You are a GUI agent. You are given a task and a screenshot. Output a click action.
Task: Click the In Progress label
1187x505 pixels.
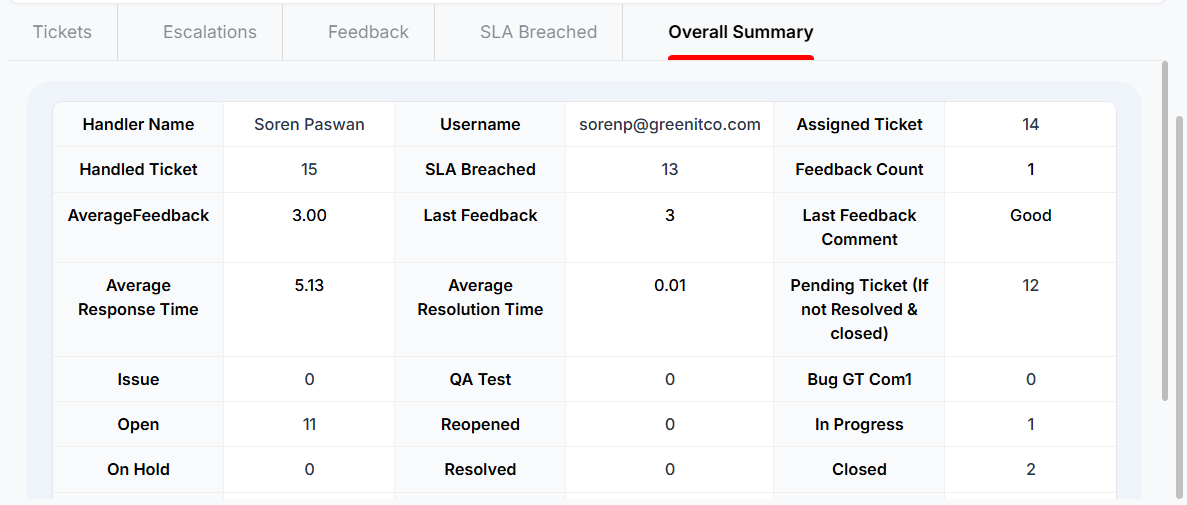pos(859,425)
